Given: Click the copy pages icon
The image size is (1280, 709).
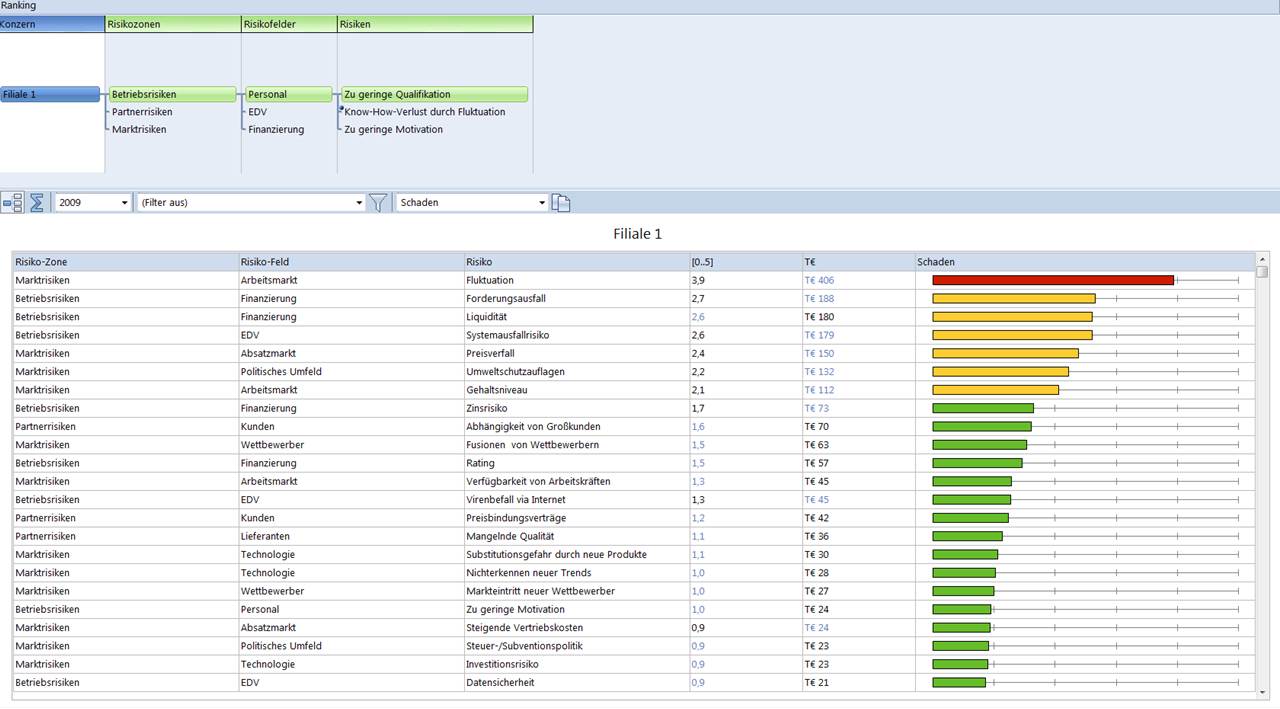Looking at the screenshot, I should click(562, 202).
